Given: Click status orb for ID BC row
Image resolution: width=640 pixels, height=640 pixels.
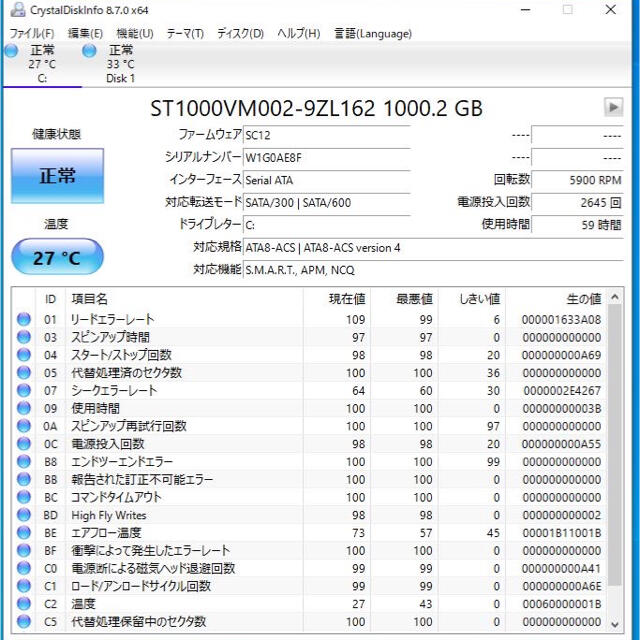Looking at the screenshot, I should click(x=24, y=497).
